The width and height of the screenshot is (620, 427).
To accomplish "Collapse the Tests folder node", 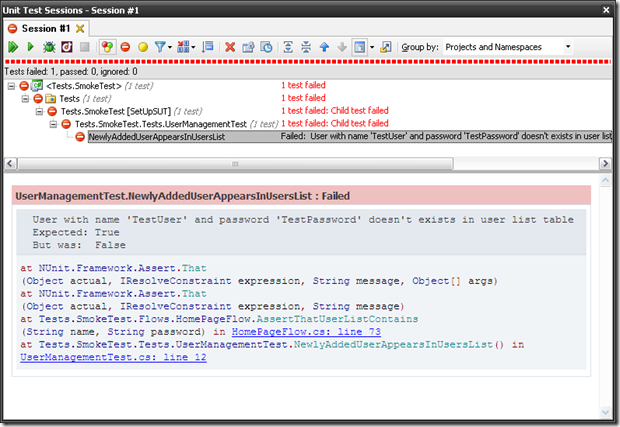I will click(25, 98).
